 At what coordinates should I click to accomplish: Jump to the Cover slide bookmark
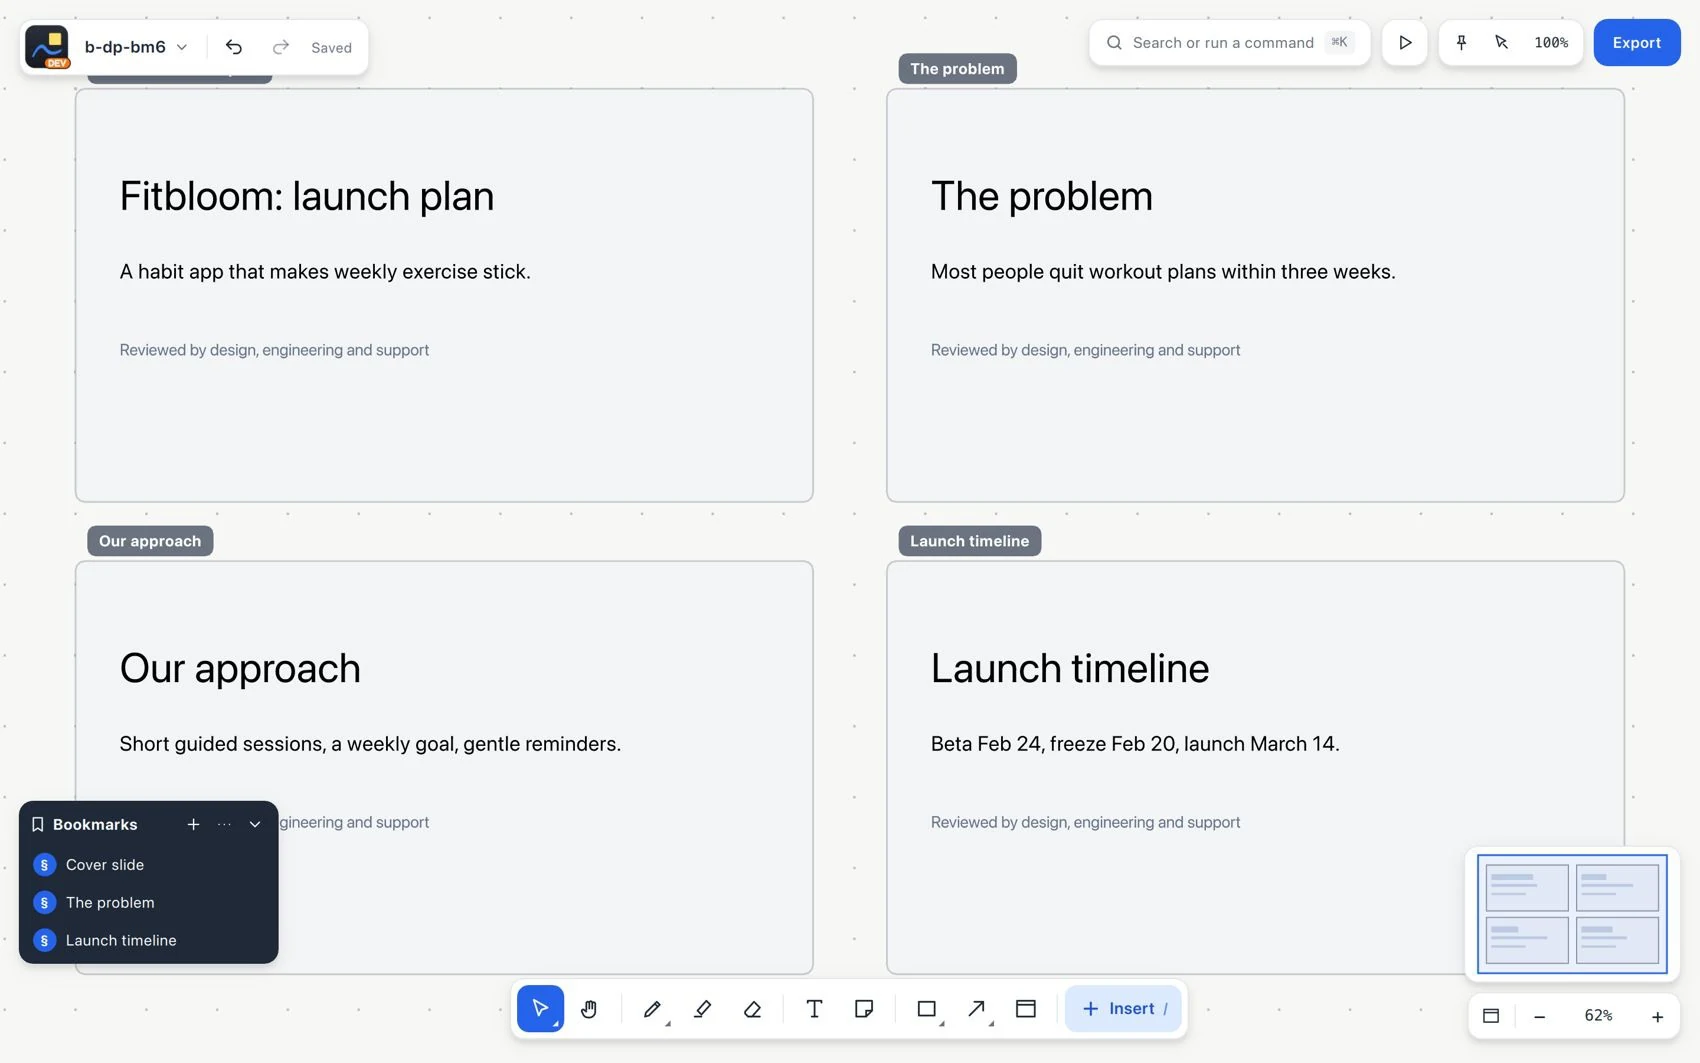pos(148,864)
